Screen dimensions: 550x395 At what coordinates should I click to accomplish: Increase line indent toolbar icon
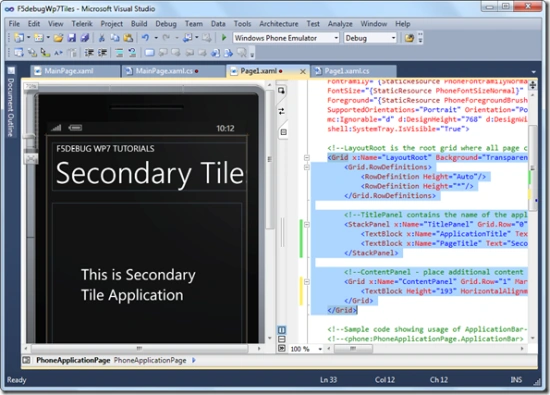(102, 53)
